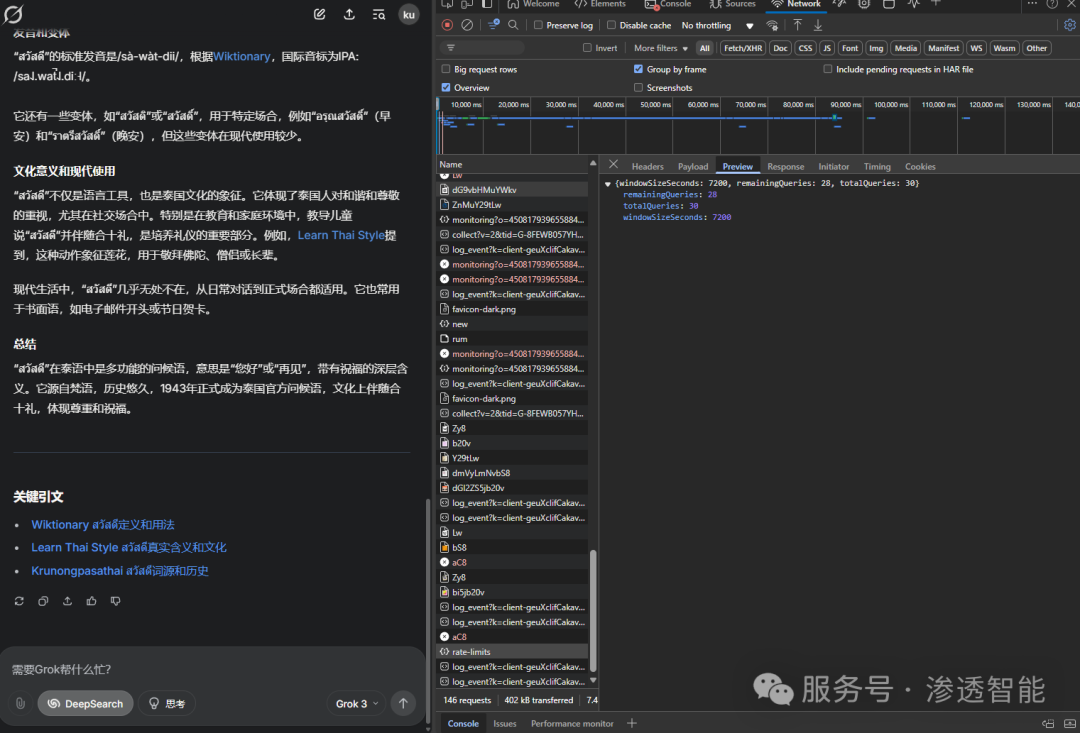1080x733 pixels.
Task: Open the More filters dropdown
Action: tap(661, 48)
